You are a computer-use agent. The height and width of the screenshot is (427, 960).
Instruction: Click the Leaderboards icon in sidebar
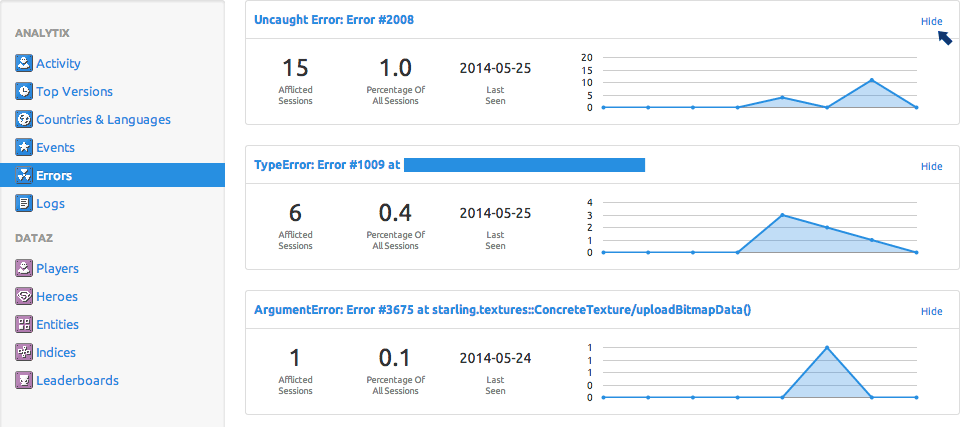pyautogui.click(x=24, y=380)
